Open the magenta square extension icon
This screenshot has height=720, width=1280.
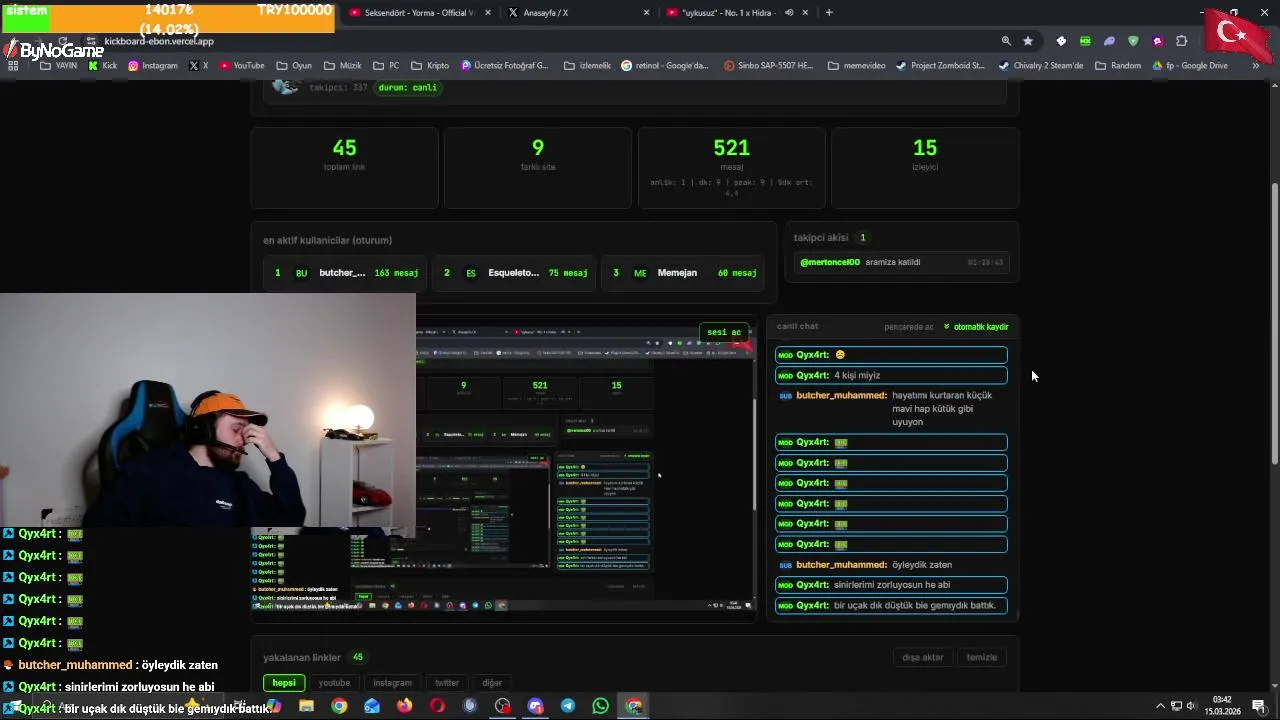tap(1157, 41)
